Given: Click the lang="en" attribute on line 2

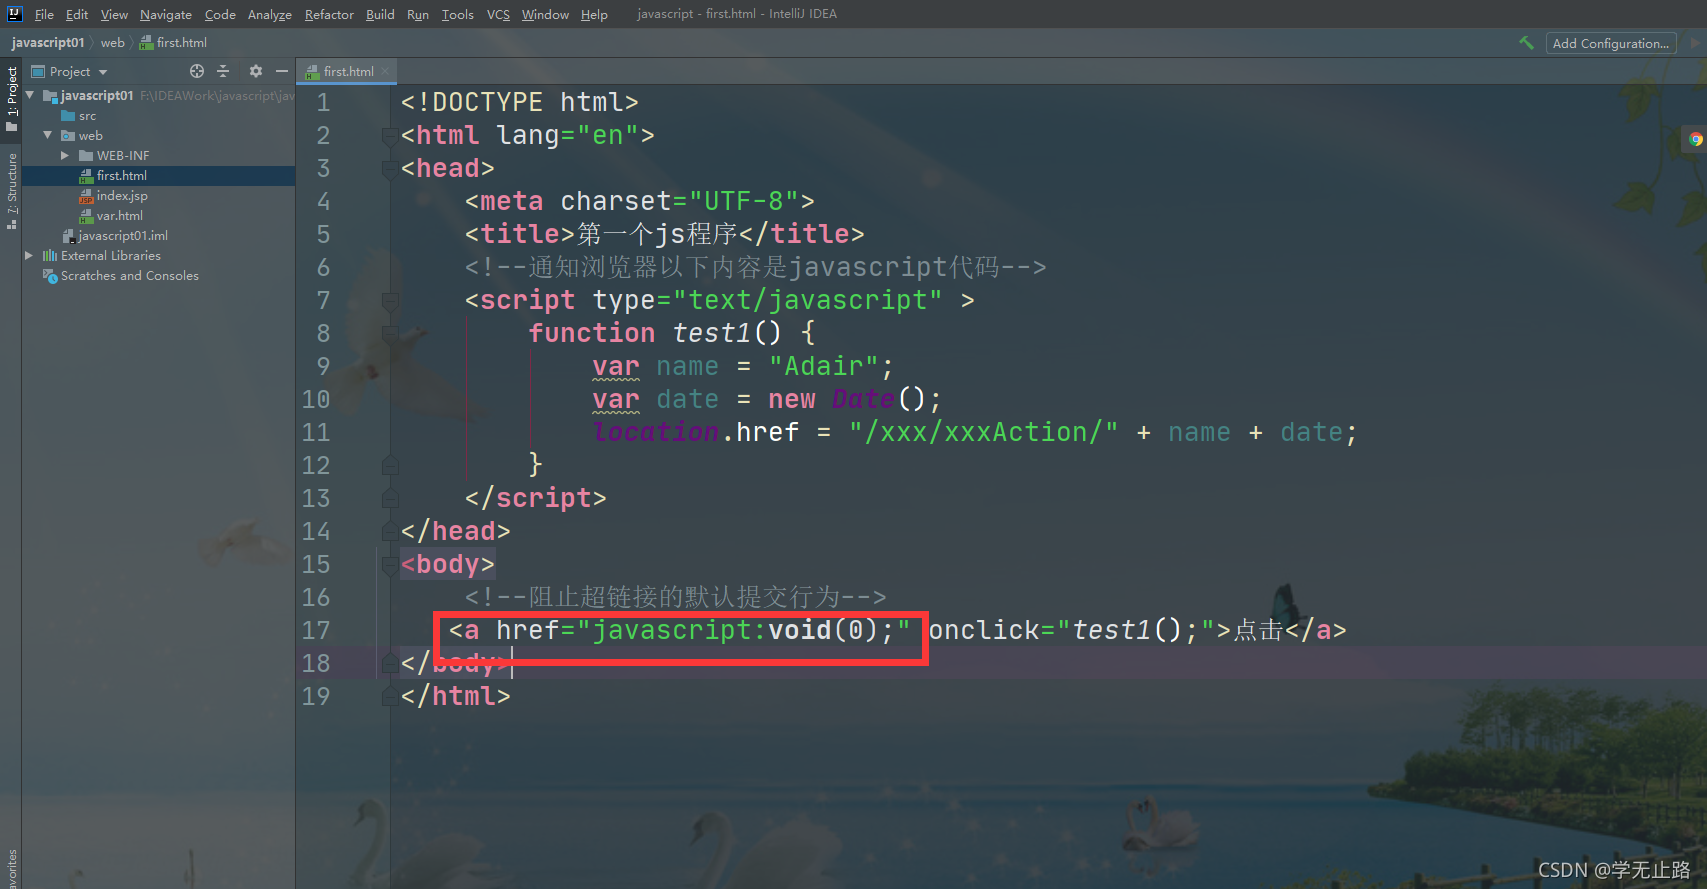Looking at the screenshot, I should click(x=567, y=135).
